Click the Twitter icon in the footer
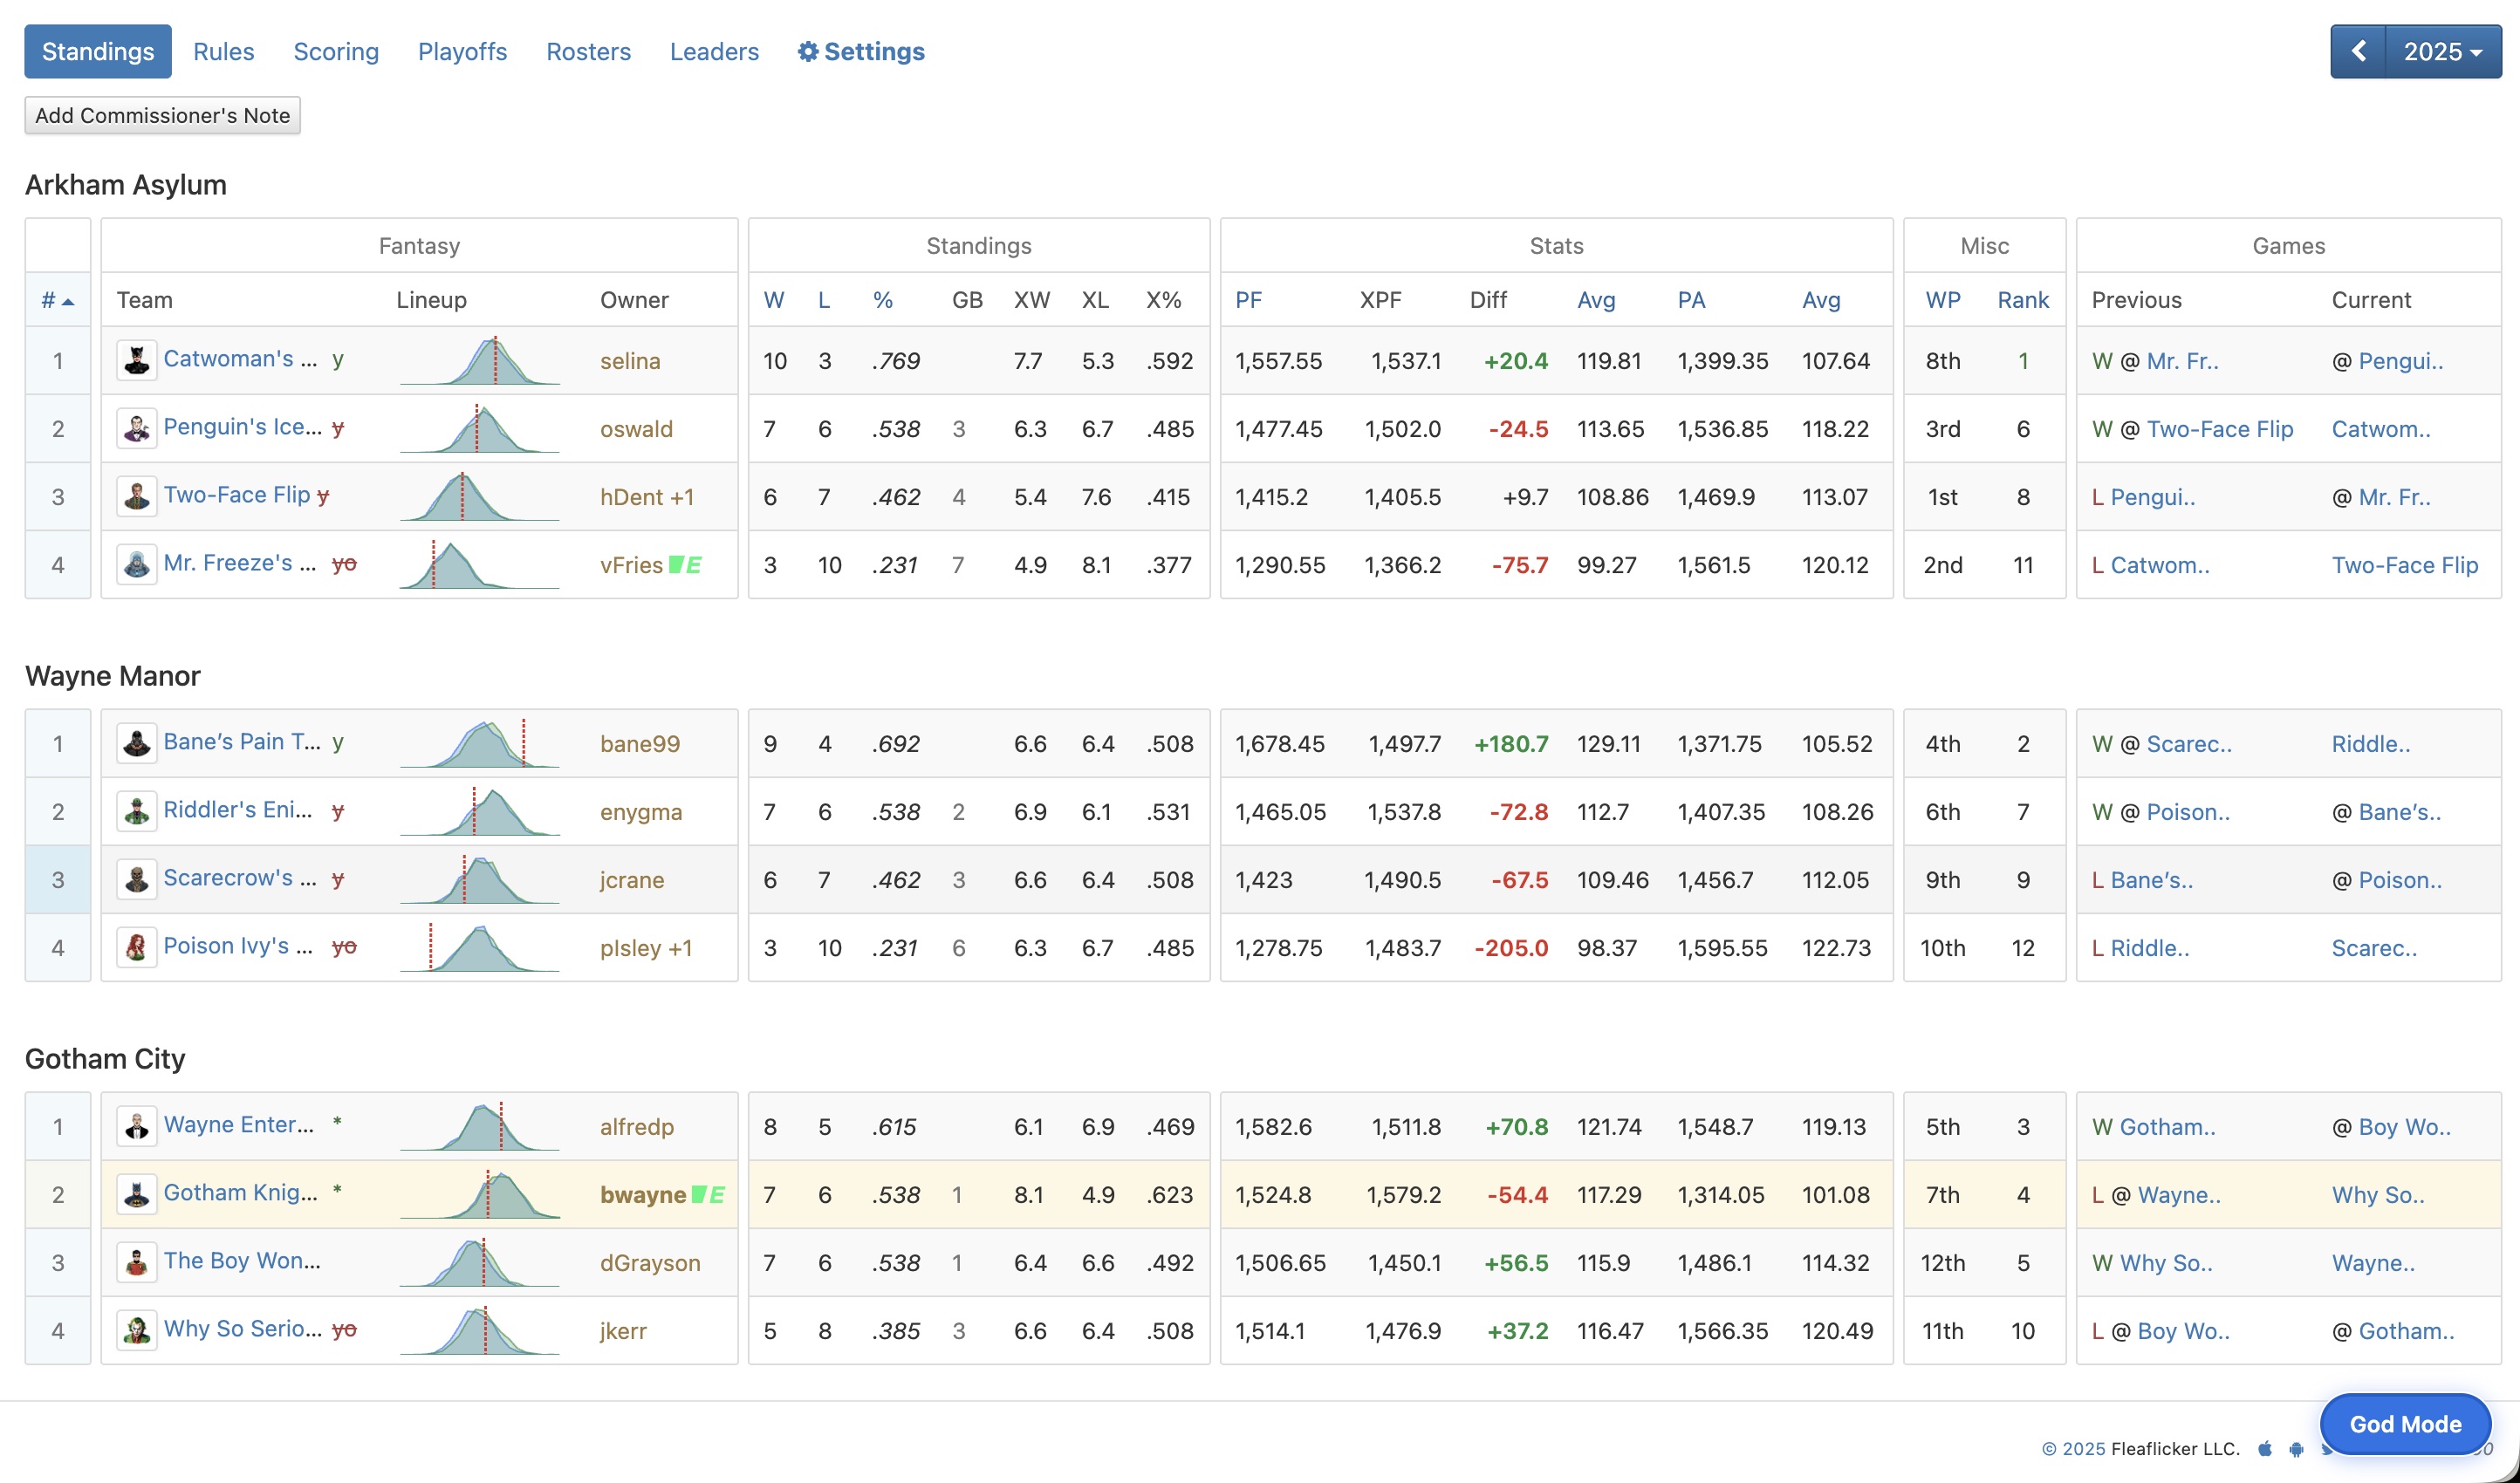The height and width of the screenshot is (1483, 2520). coord(2326,1451)
